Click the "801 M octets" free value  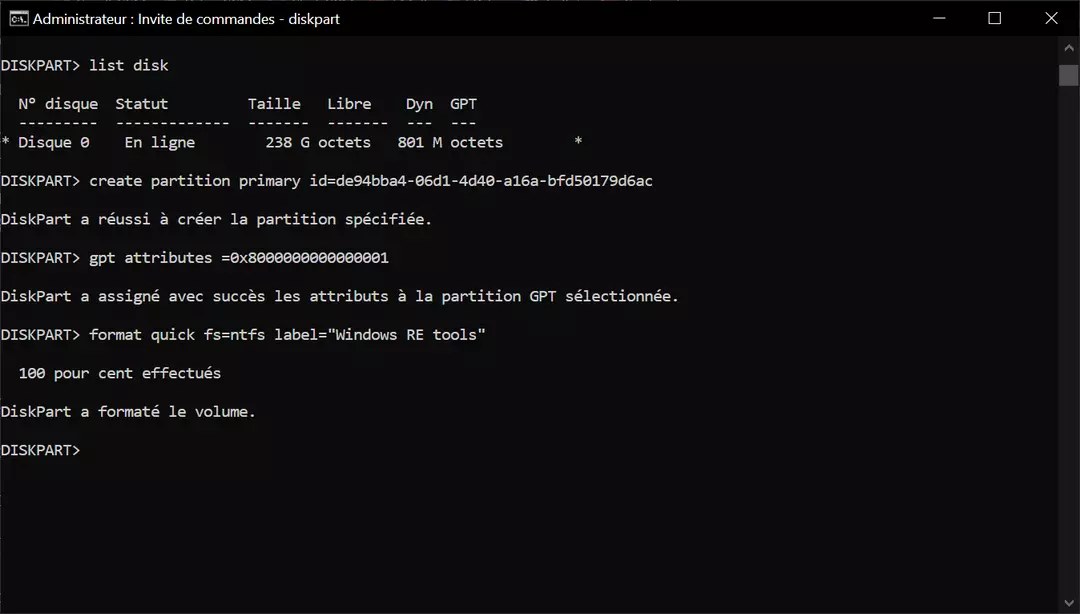click(450, 143)
